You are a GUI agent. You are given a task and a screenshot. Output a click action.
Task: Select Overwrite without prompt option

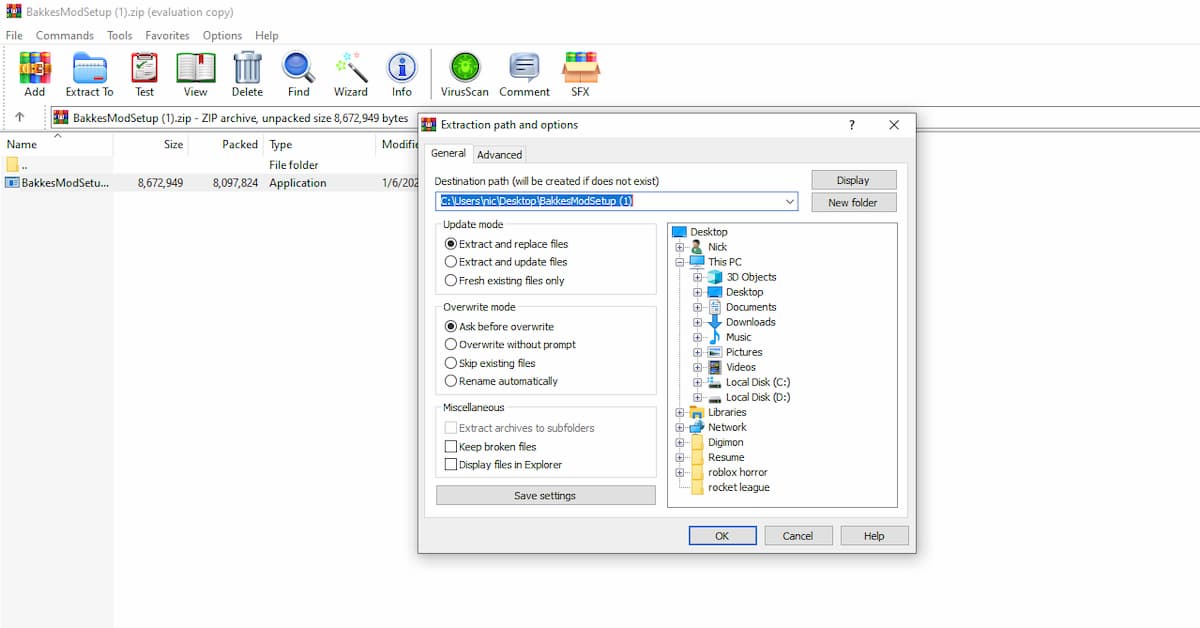click(x=451, y=345)
